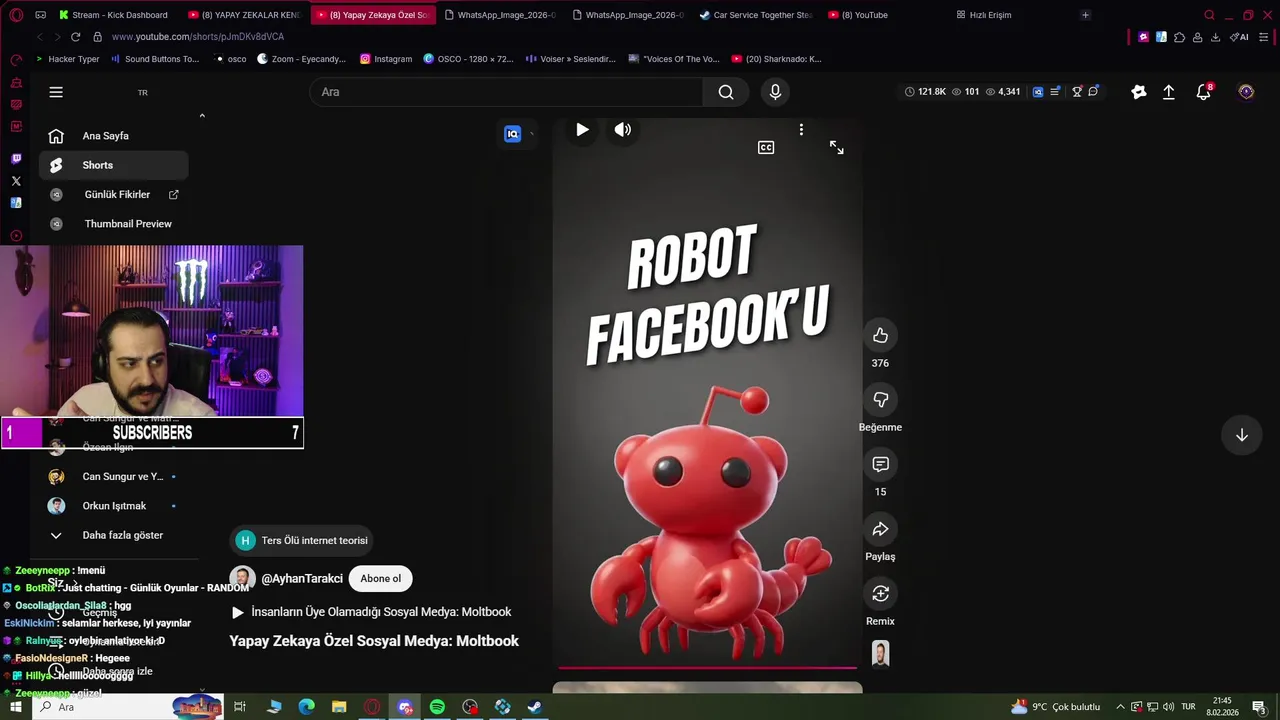Viewport: 1280px width, 720px height.
Task: Switch to Stream - Kick Dashboard tab
Action: (x=115, y=15)
